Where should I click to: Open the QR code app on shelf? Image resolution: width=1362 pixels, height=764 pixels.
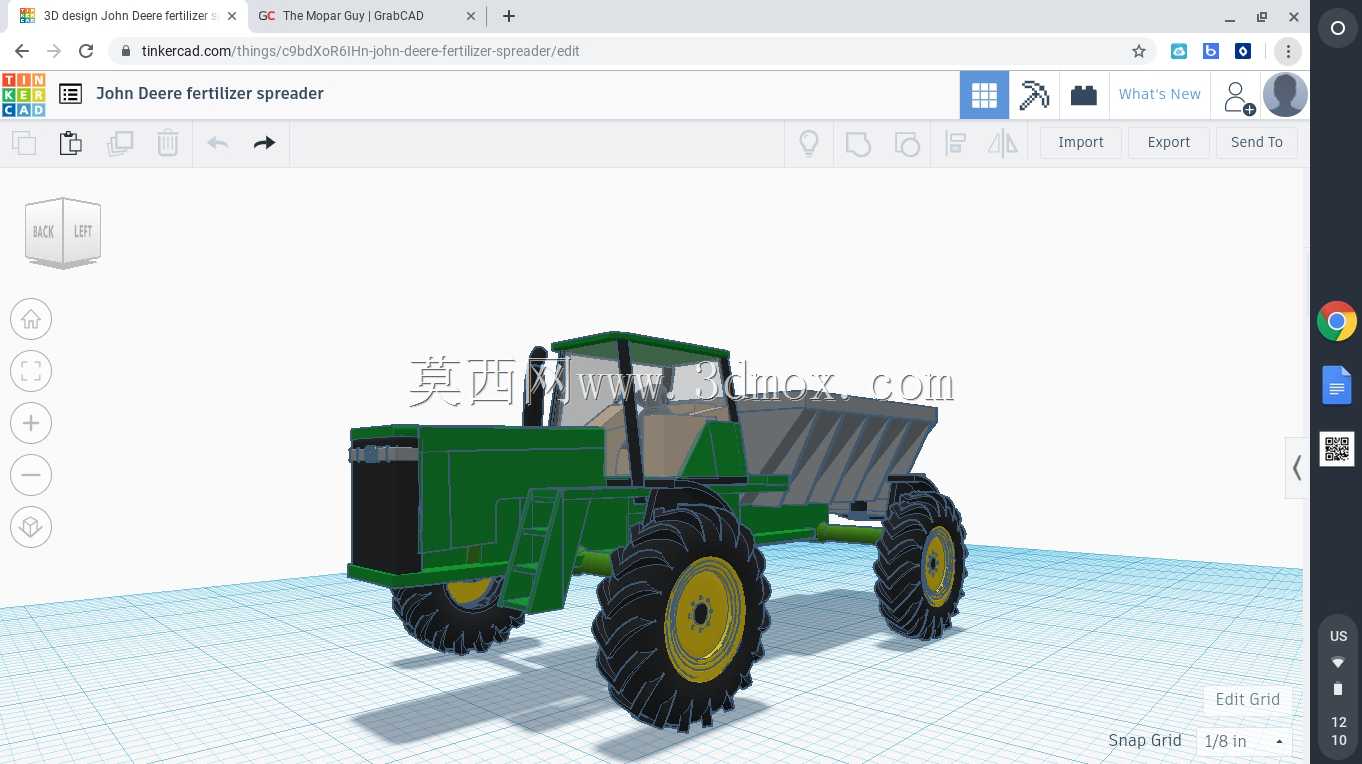[x=1337, y=449]
